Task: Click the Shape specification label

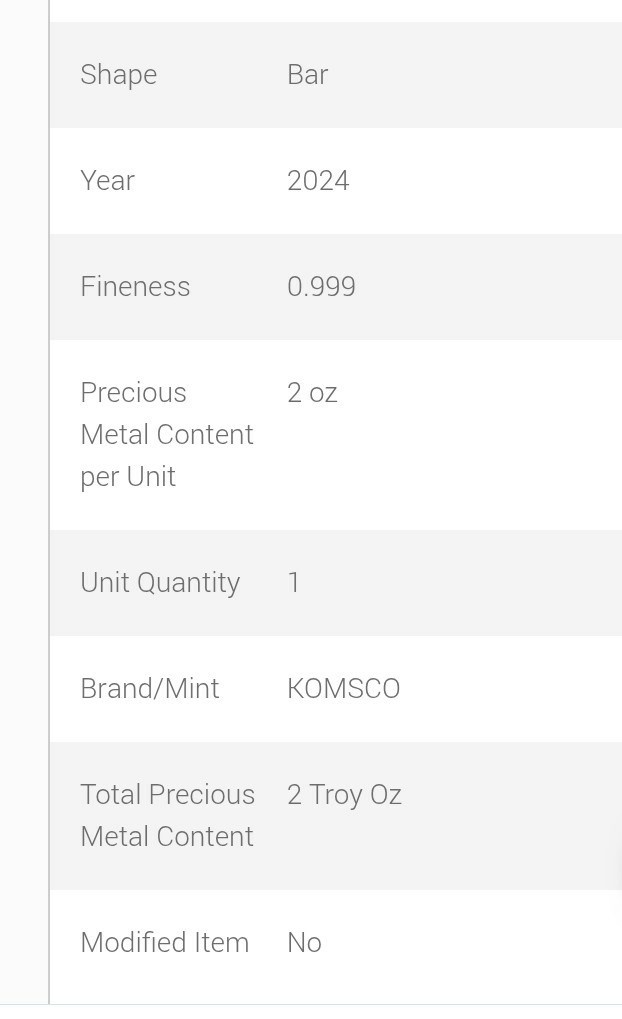Action: tap(118, 75)
